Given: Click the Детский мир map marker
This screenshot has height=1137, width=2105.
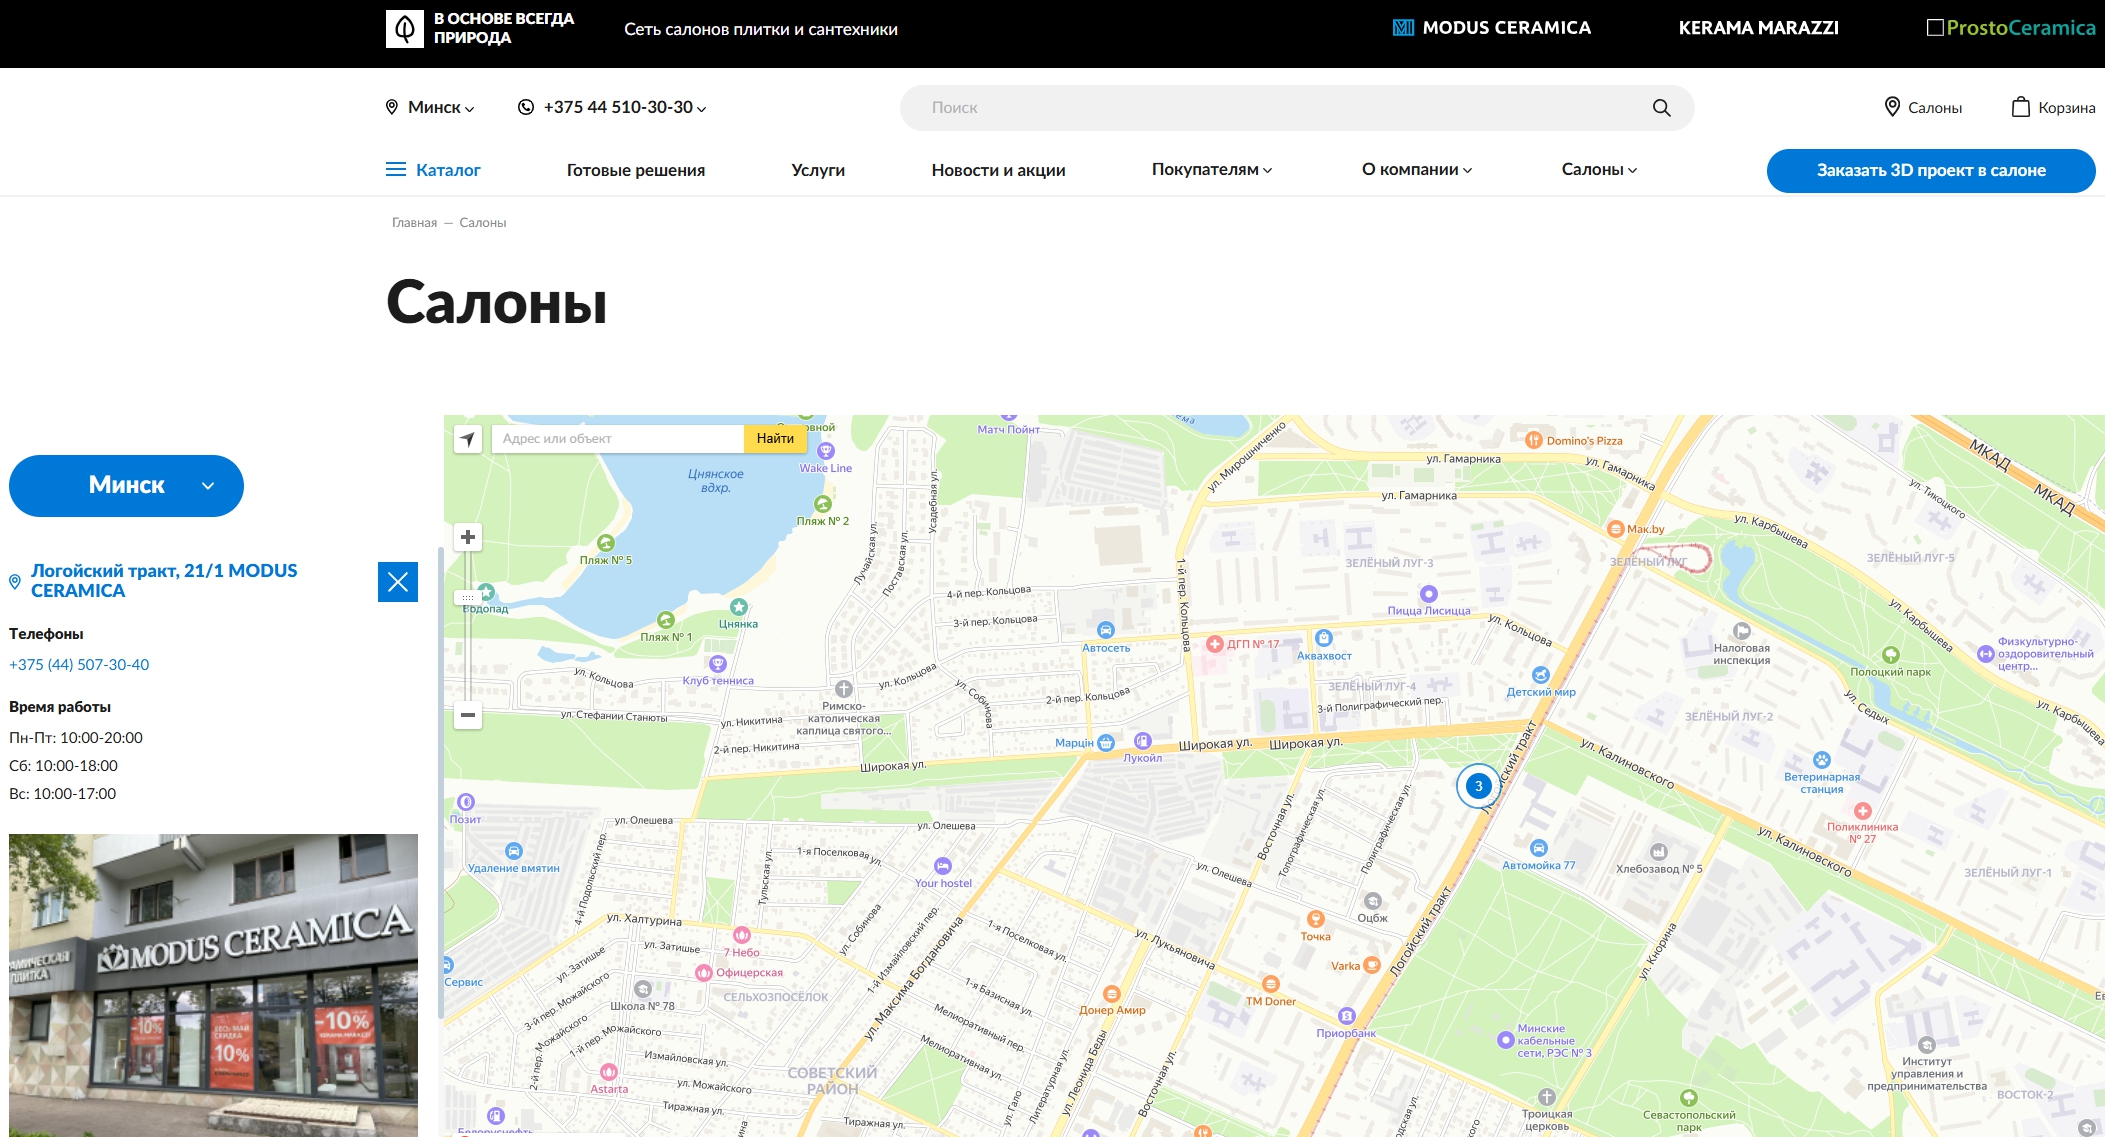Looking at the screenshot, I should (1541, 675).
